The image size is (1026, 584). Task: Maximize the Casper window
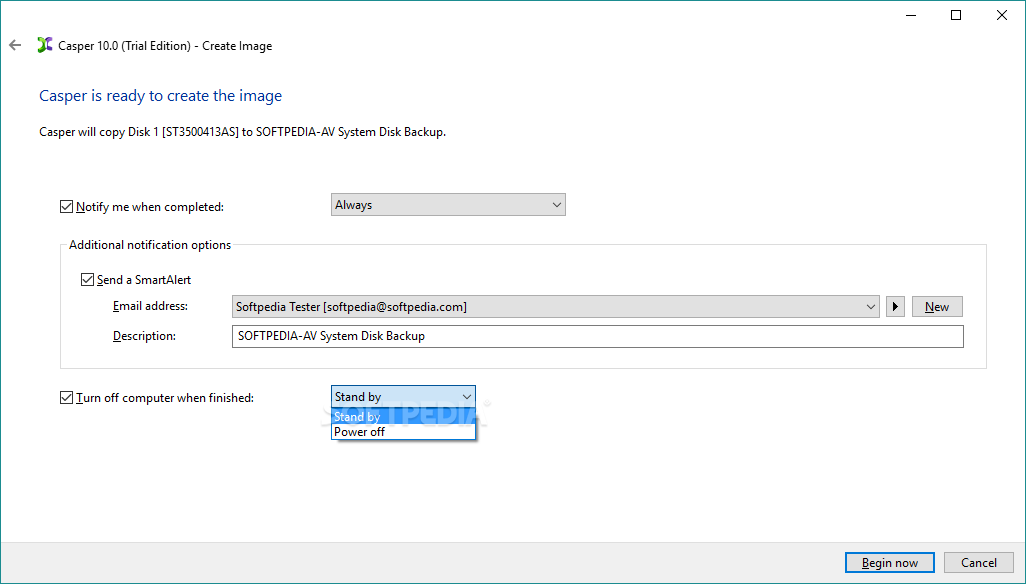(956, 15)
